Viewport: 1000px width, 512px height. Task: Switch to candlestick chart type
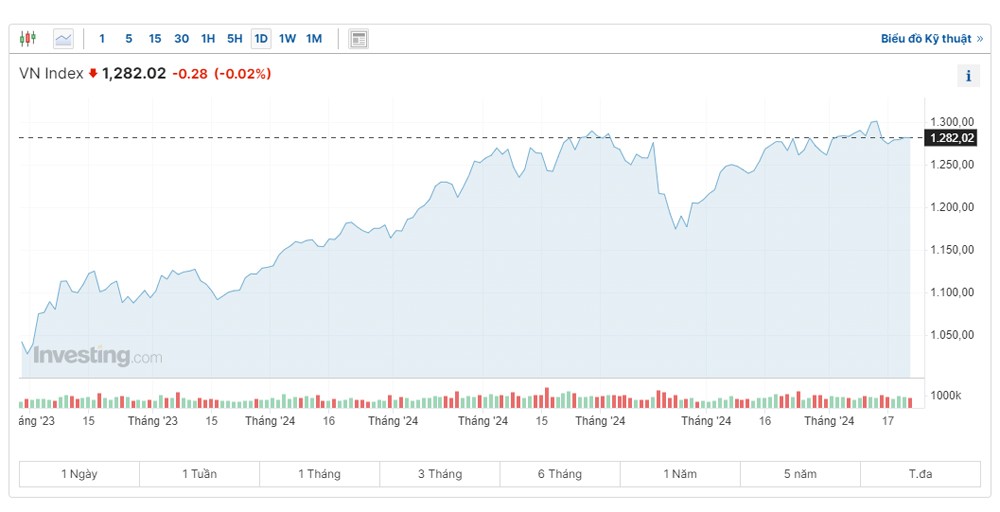click(x=27, y=39)
